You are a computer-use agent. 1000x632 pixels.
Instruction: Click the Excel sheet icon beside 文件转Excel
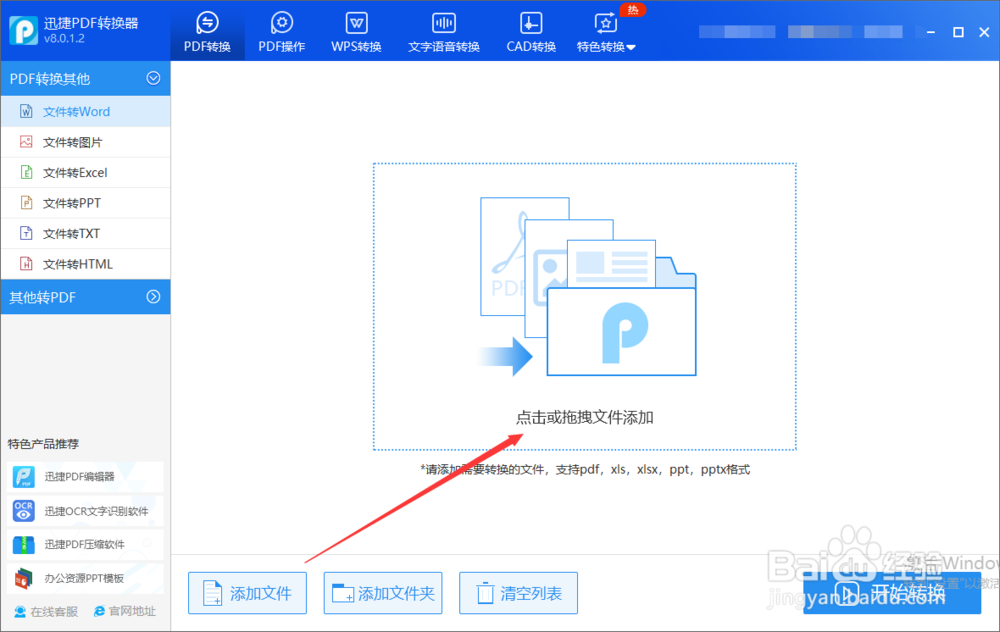pyautogui.click(x=26, y=172)
